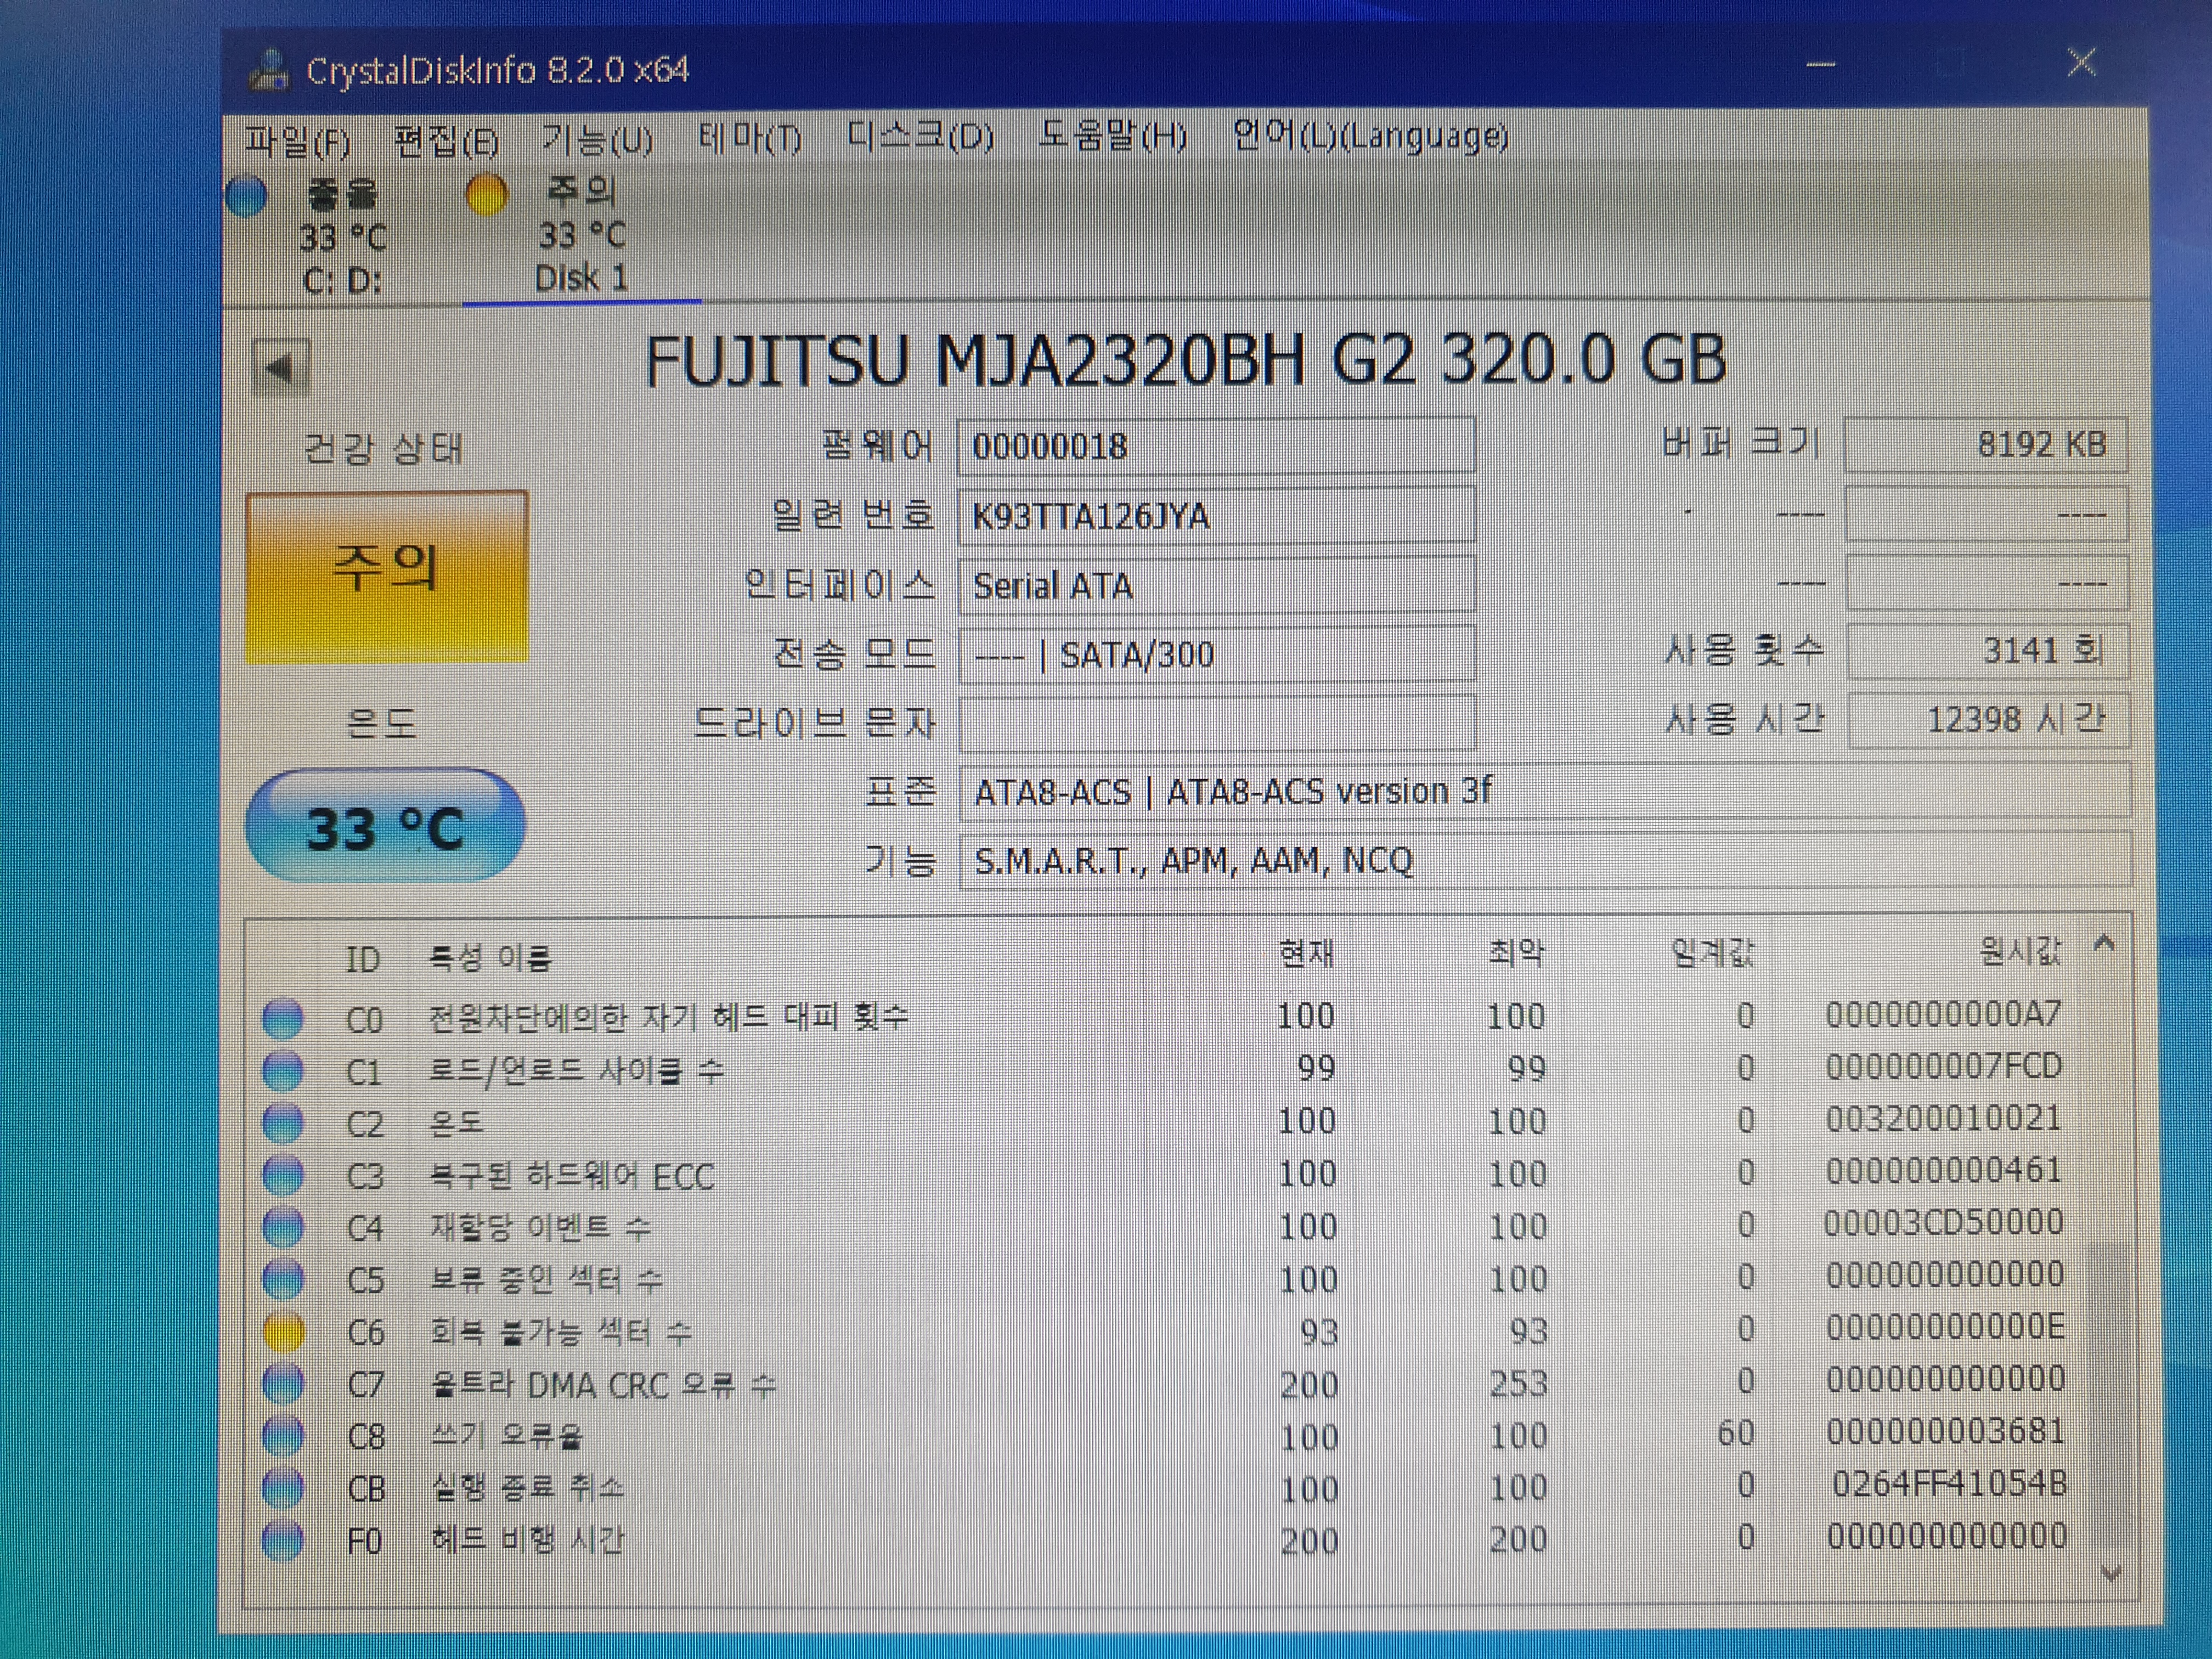
Task: Click the SMART list scroll up arrow
Action: click(2104, 942)
